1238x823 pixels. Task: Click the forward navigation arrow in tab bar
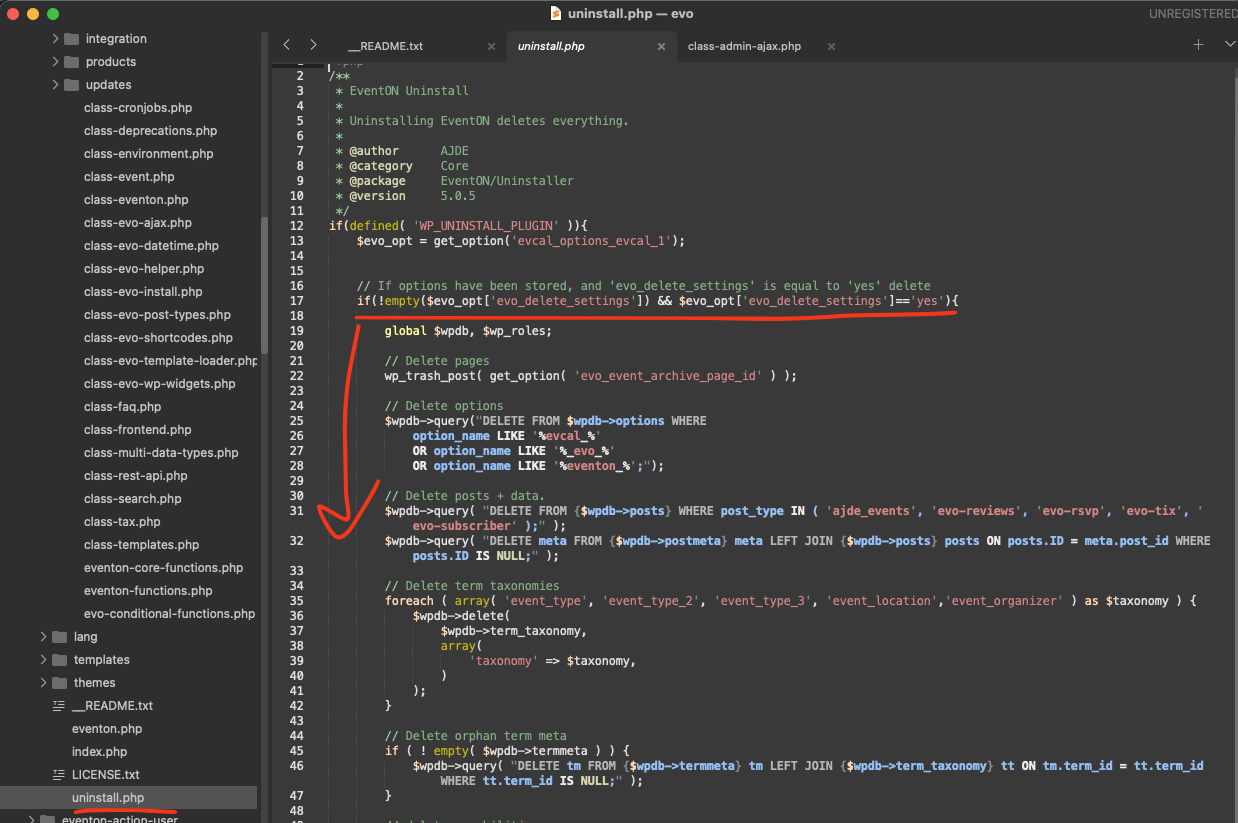pos(313,45)
